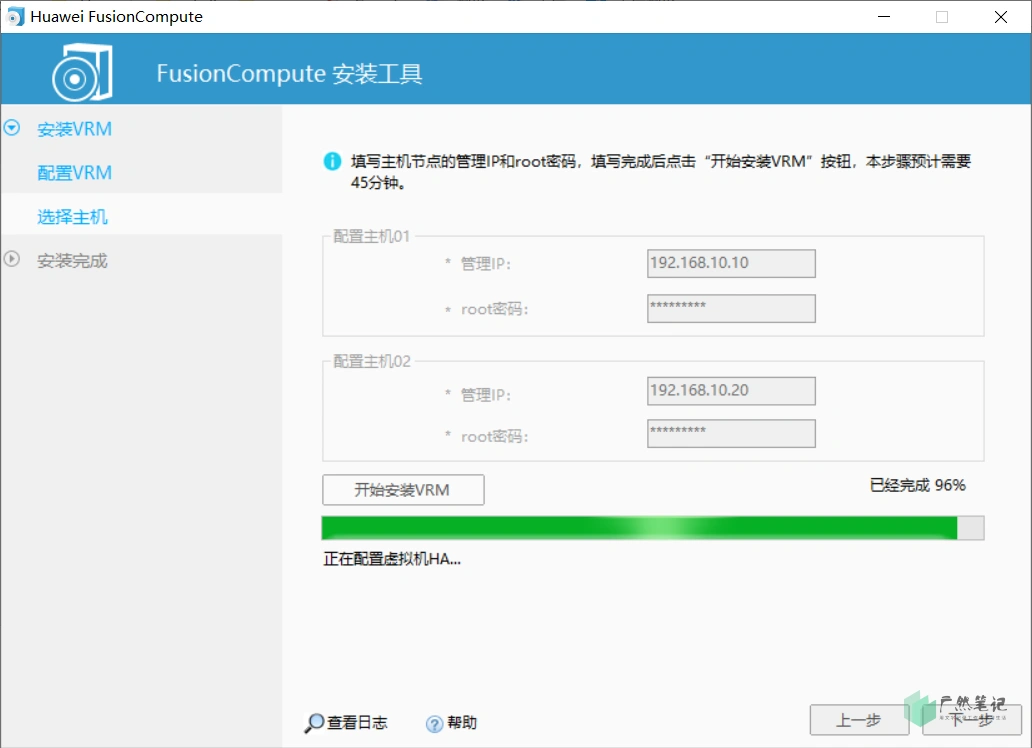1032x748 pixels.
Task: Click the question mark help icon
Action: point(434,724)
